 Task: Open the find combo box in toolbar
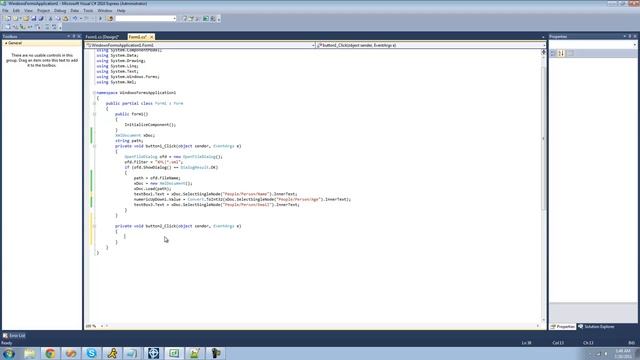146,18
